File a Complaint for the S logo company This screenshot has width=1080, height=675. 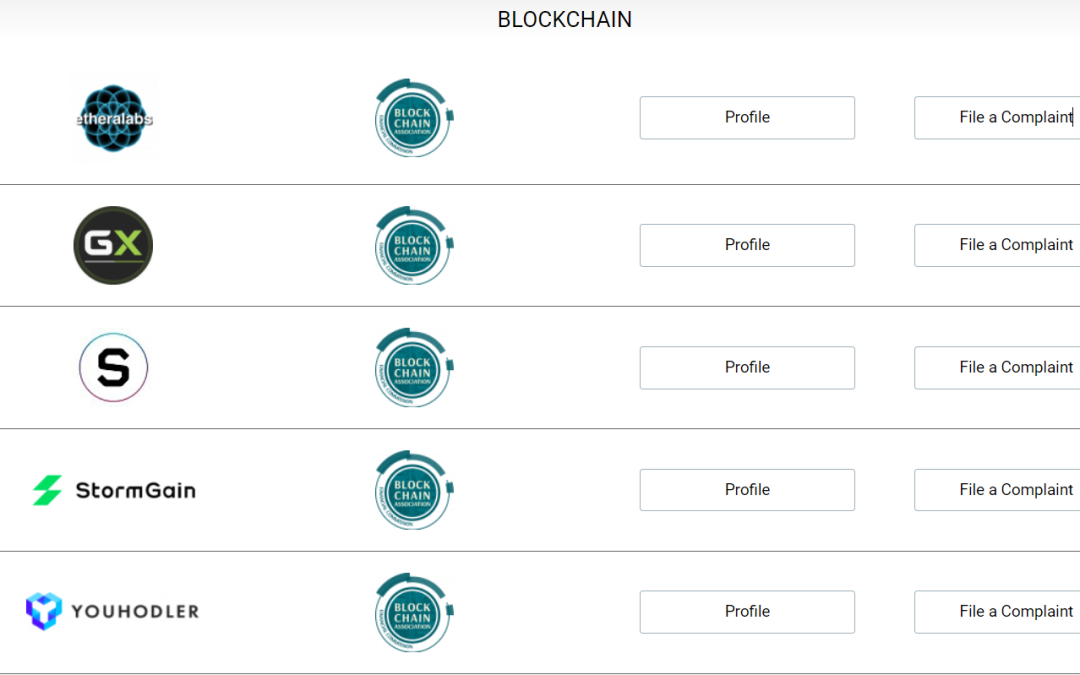(x=997, y=368)
